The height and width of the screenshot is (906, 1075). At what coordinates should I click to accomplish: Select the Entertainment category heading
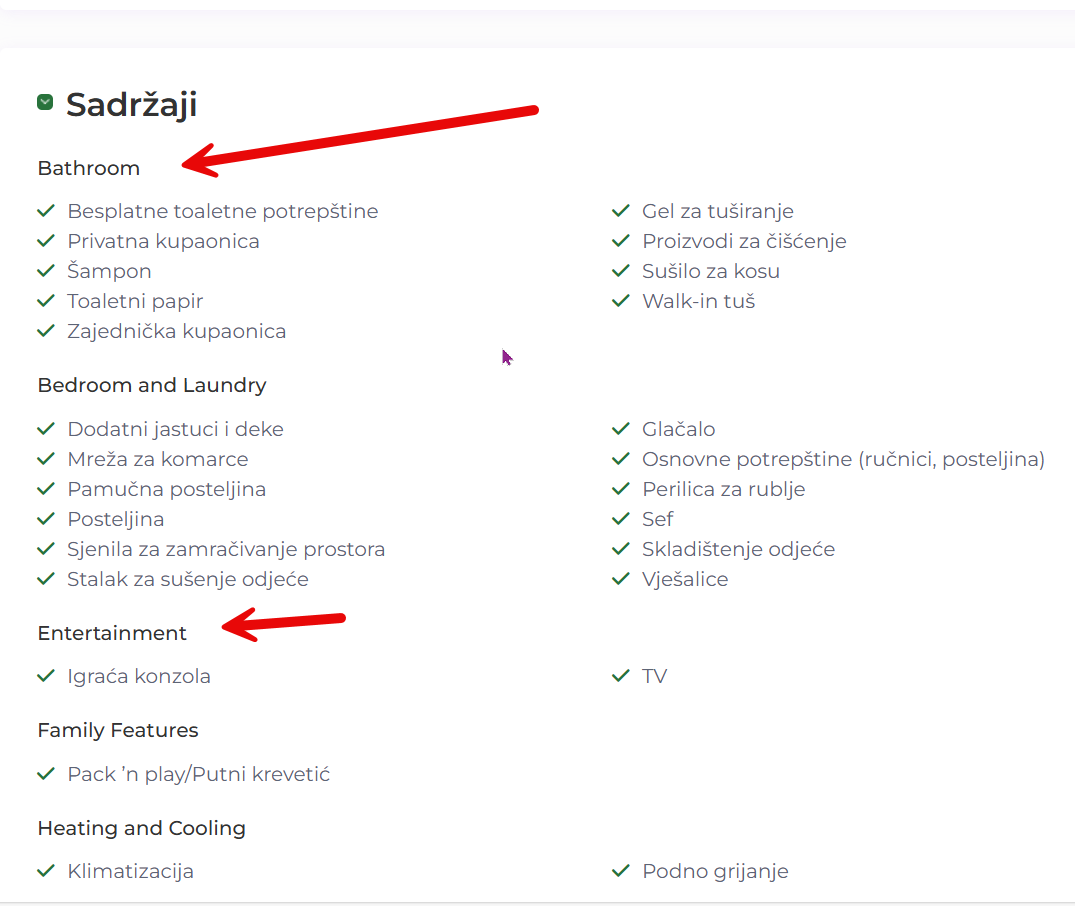click(x=112, y=633)
